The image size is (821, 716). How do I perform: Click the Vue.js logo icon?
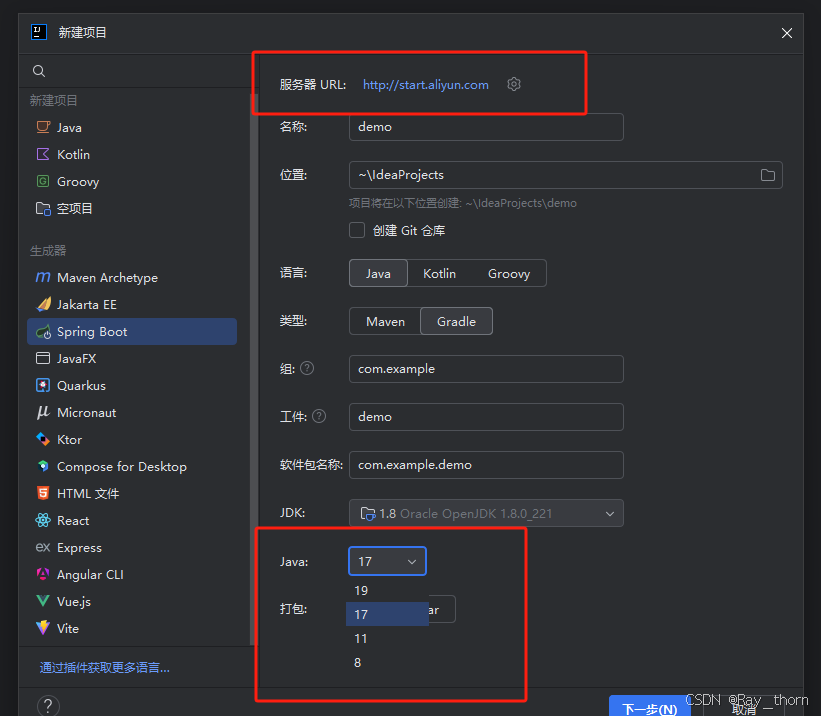point(43,601)
